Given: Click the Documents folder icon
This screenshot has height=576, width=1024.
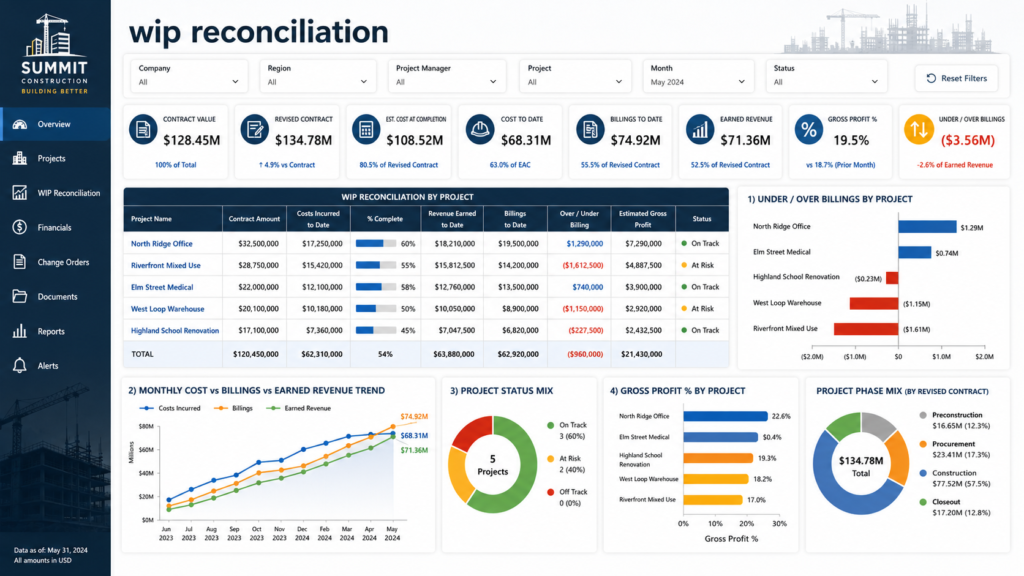Looking at the screenshot, I should coord(20,296).
